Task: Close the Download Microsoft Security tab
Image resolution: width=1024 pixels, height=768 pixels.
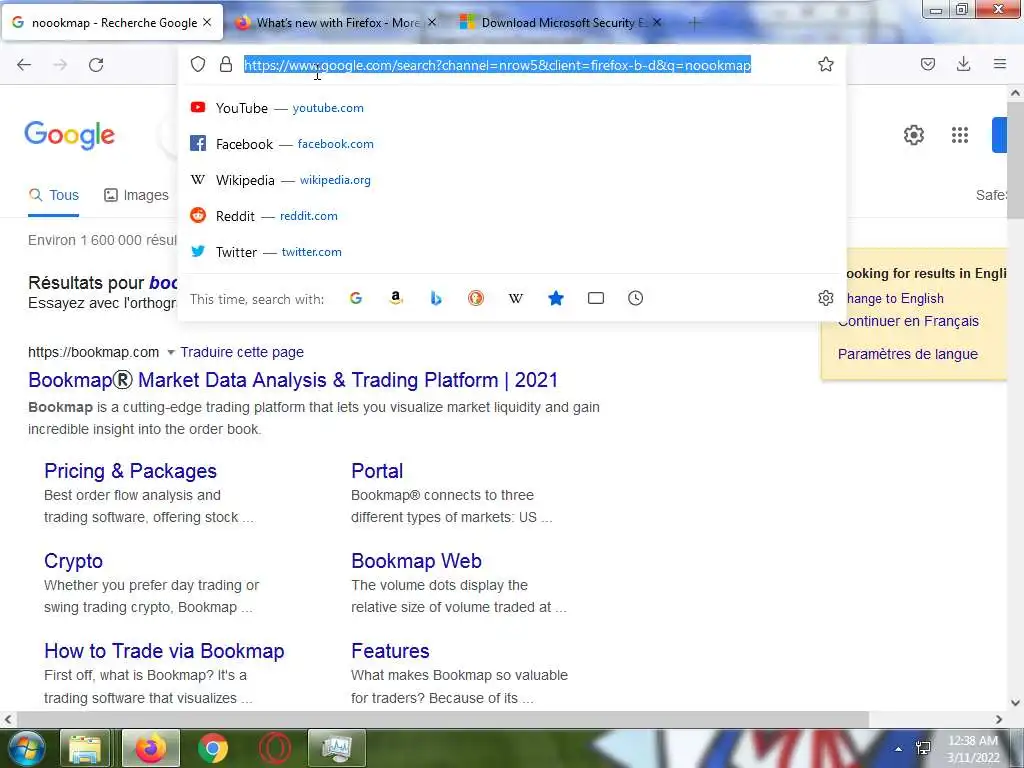Action: click(657, 22)
